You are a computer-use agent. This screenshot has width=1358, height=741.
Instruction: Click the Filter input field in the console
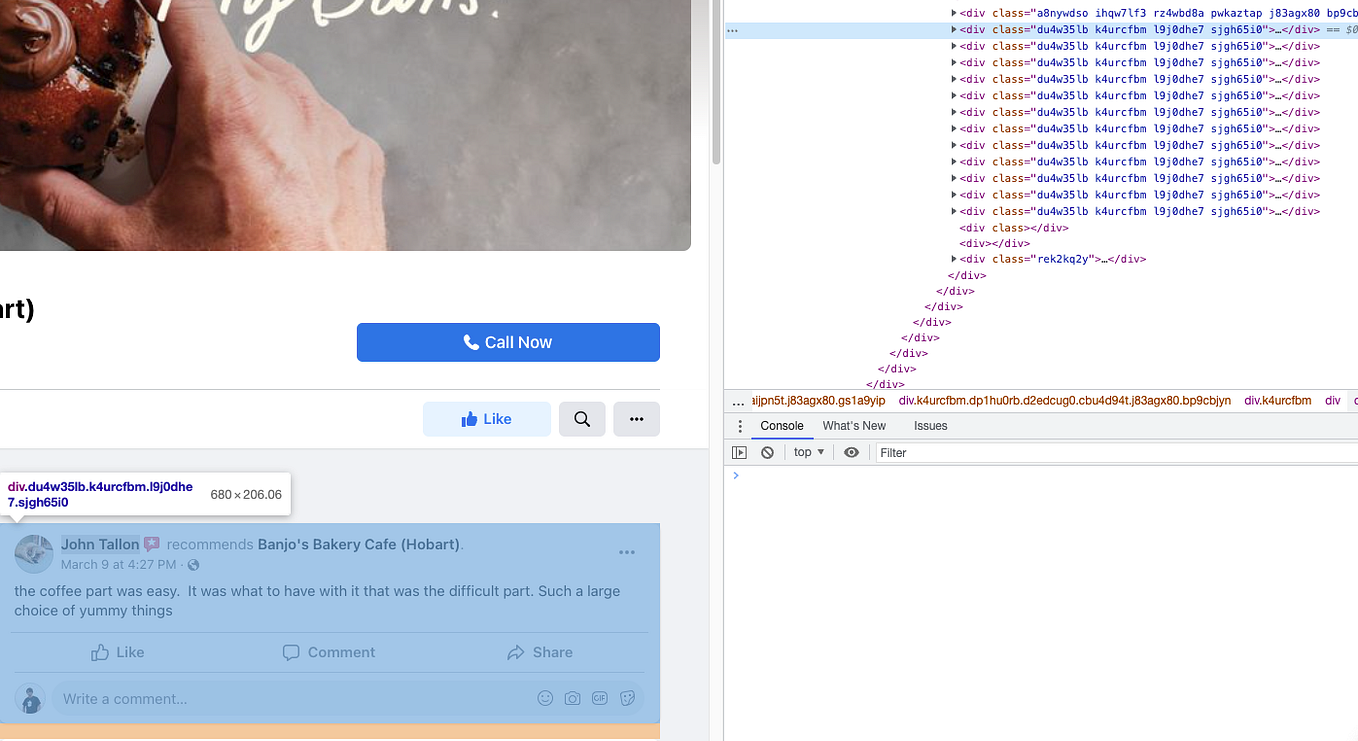pos(950,452)
